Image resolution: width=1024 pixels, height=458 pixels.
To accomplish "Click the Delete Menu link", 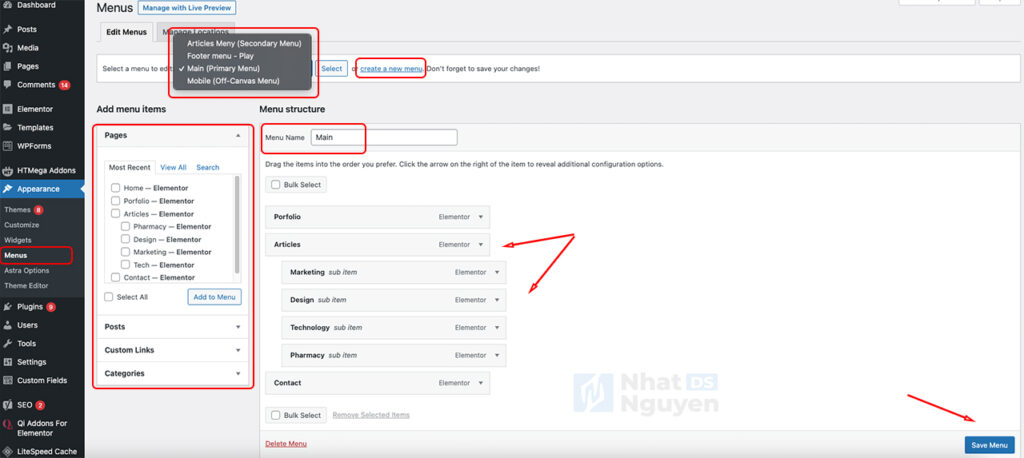I will point(286,444).
